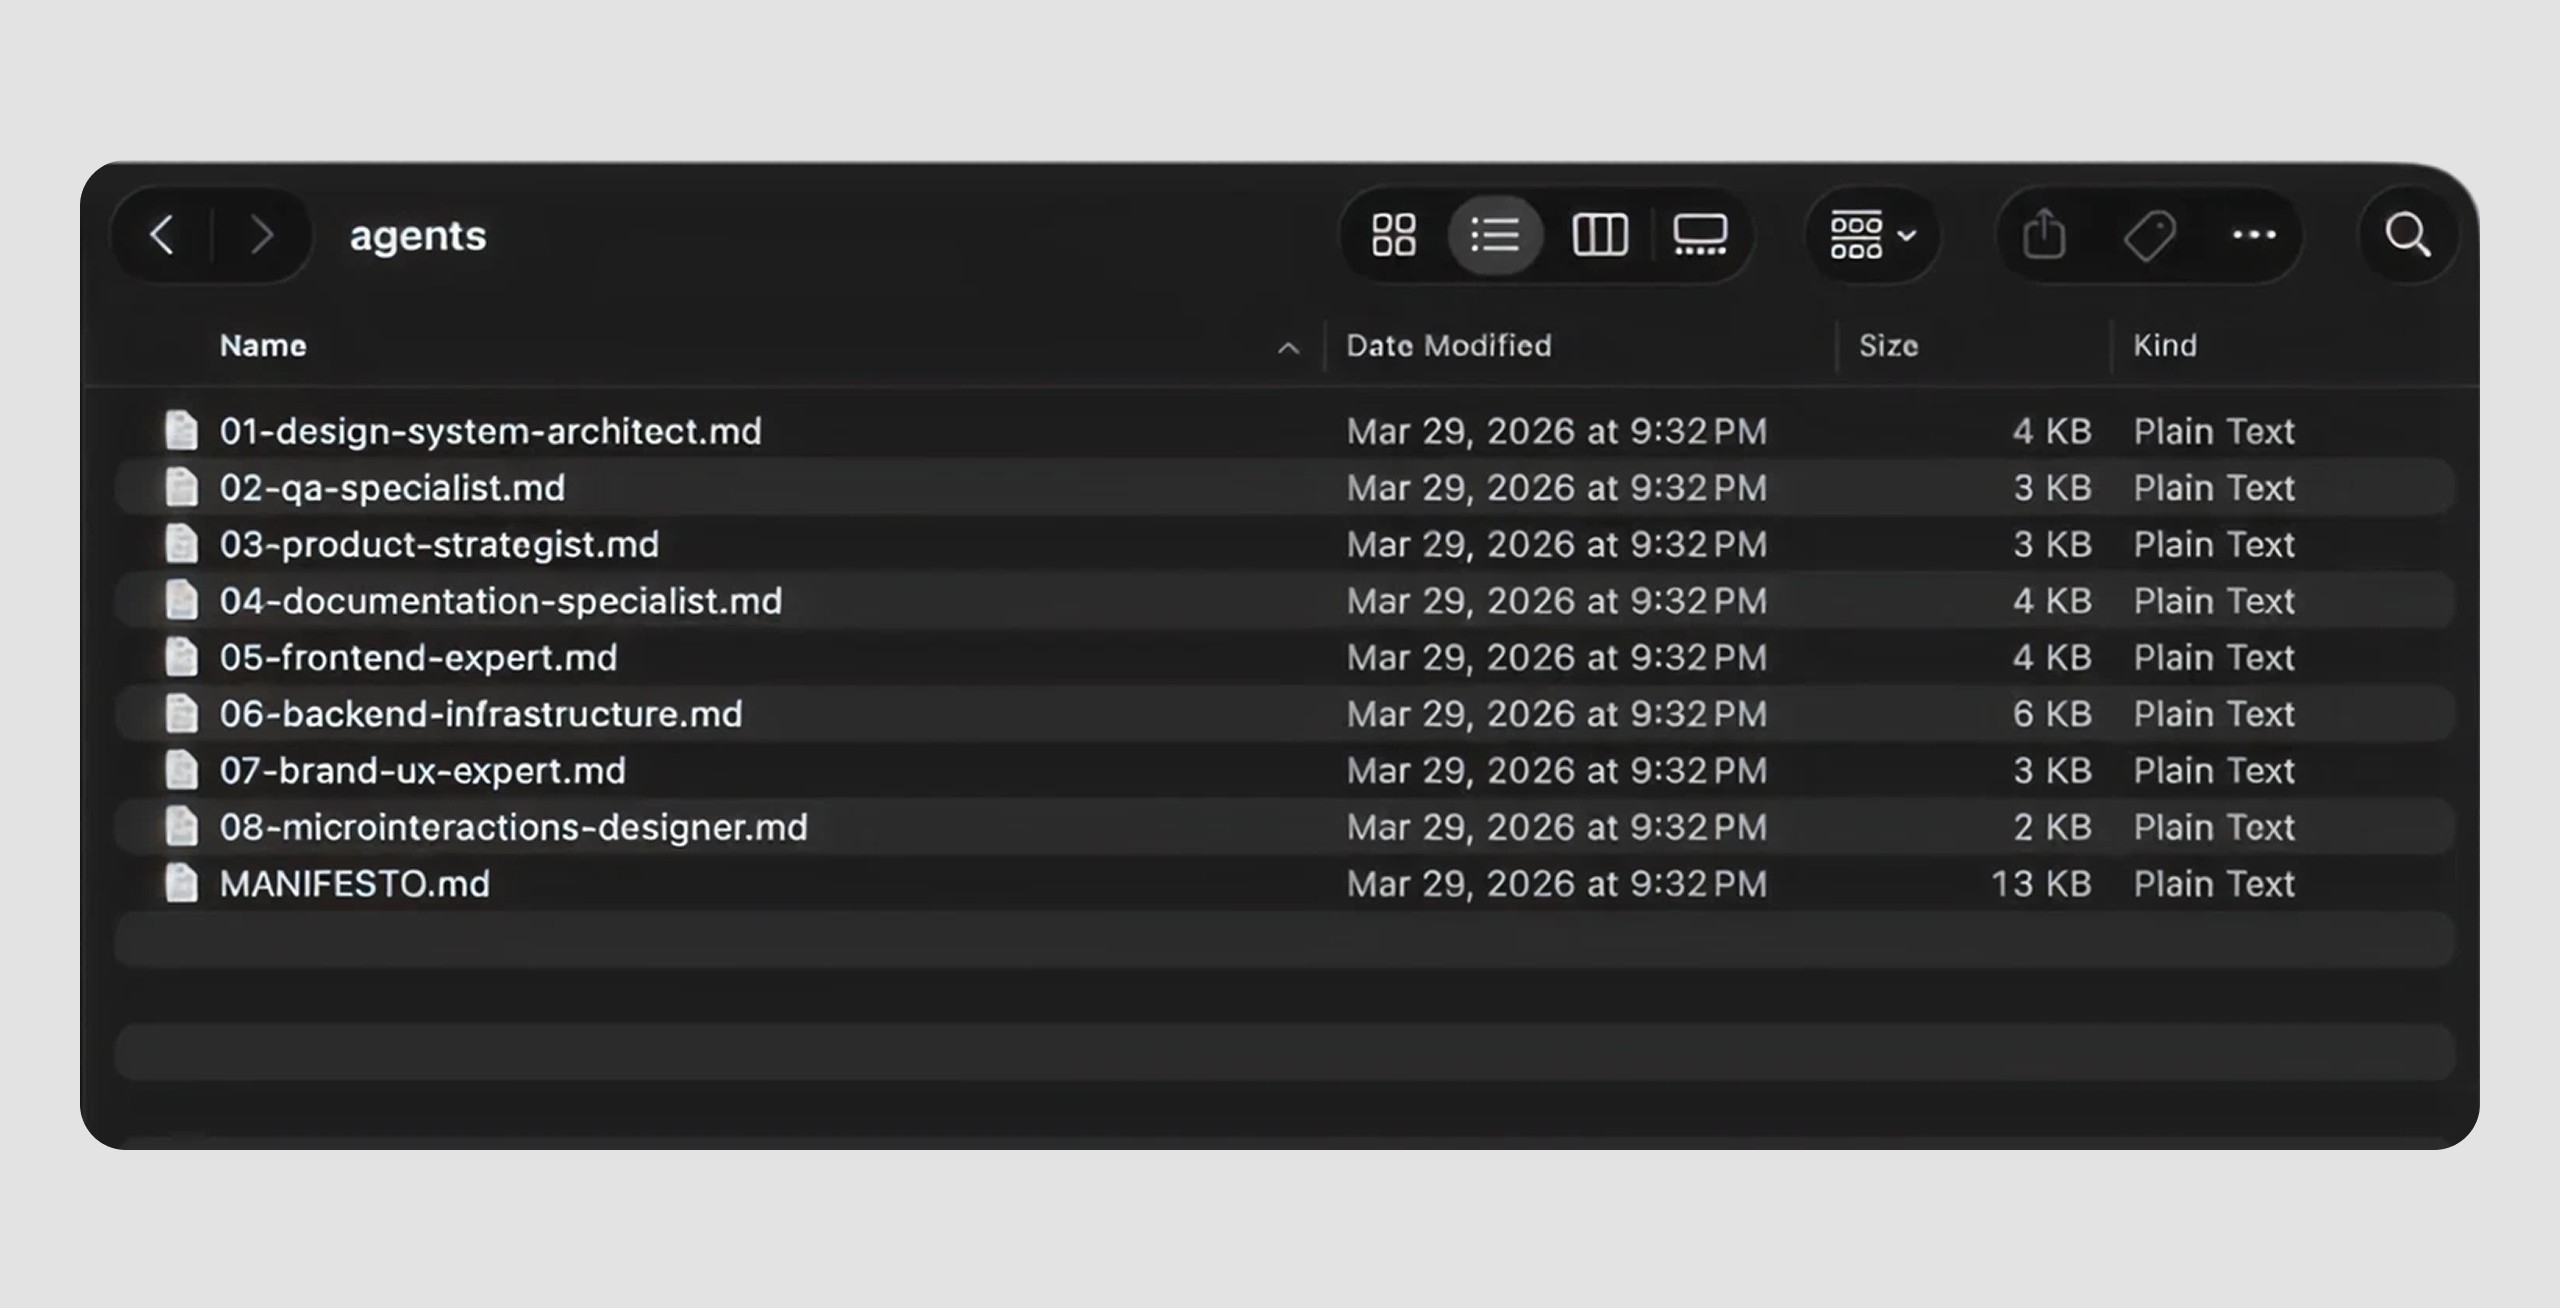Sort by Size column header
The width and height of the screenshot is (2560, 1308).
pos(1888,346)
